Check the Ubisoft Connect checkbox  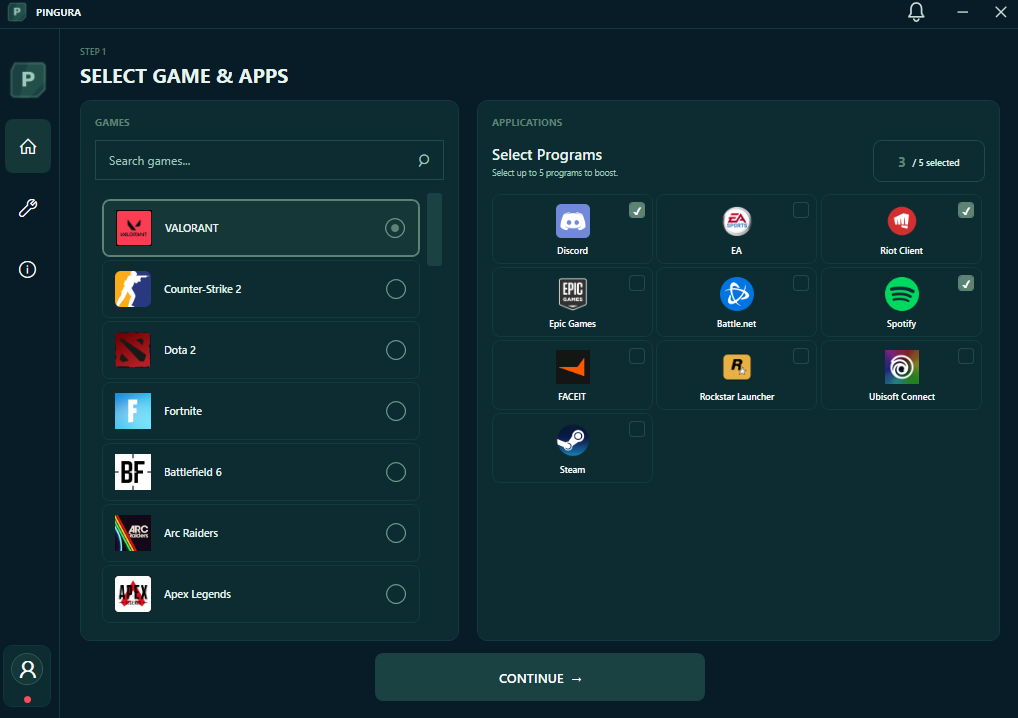[966, 356]
